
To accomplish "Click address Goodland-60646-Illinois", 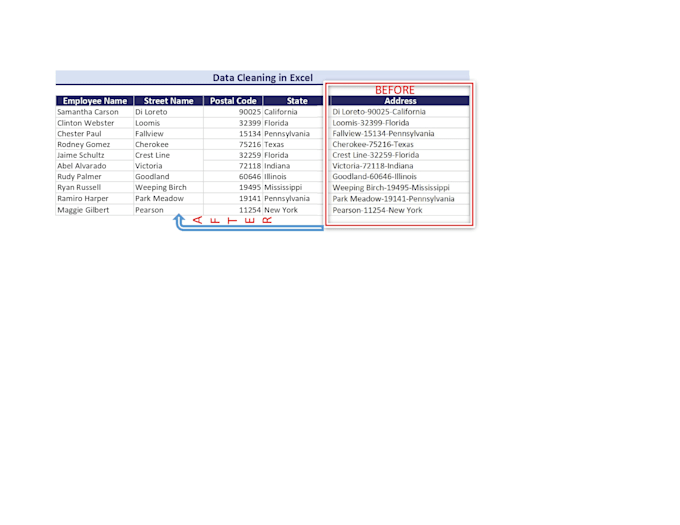I will point(399,176).
